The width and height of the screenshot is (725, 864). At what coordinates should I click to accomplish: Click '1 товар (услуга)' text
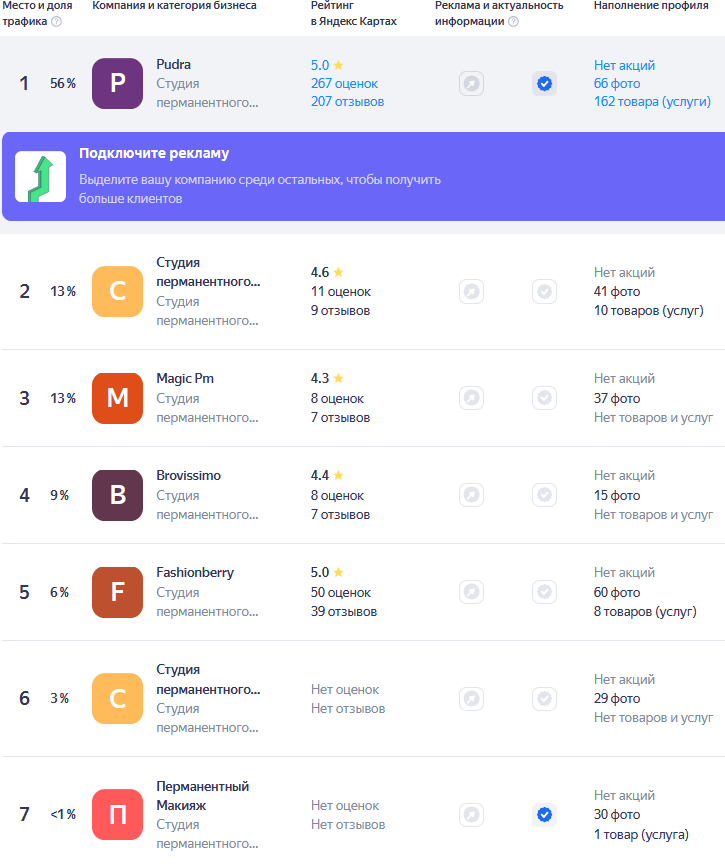click(x=641, y=834)
